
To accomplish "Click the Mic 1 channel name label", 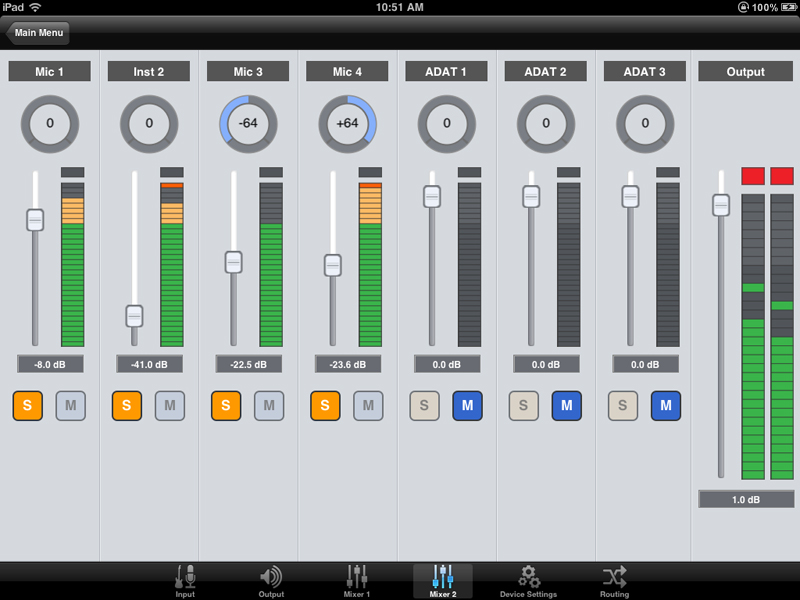I will click(49, 71).
